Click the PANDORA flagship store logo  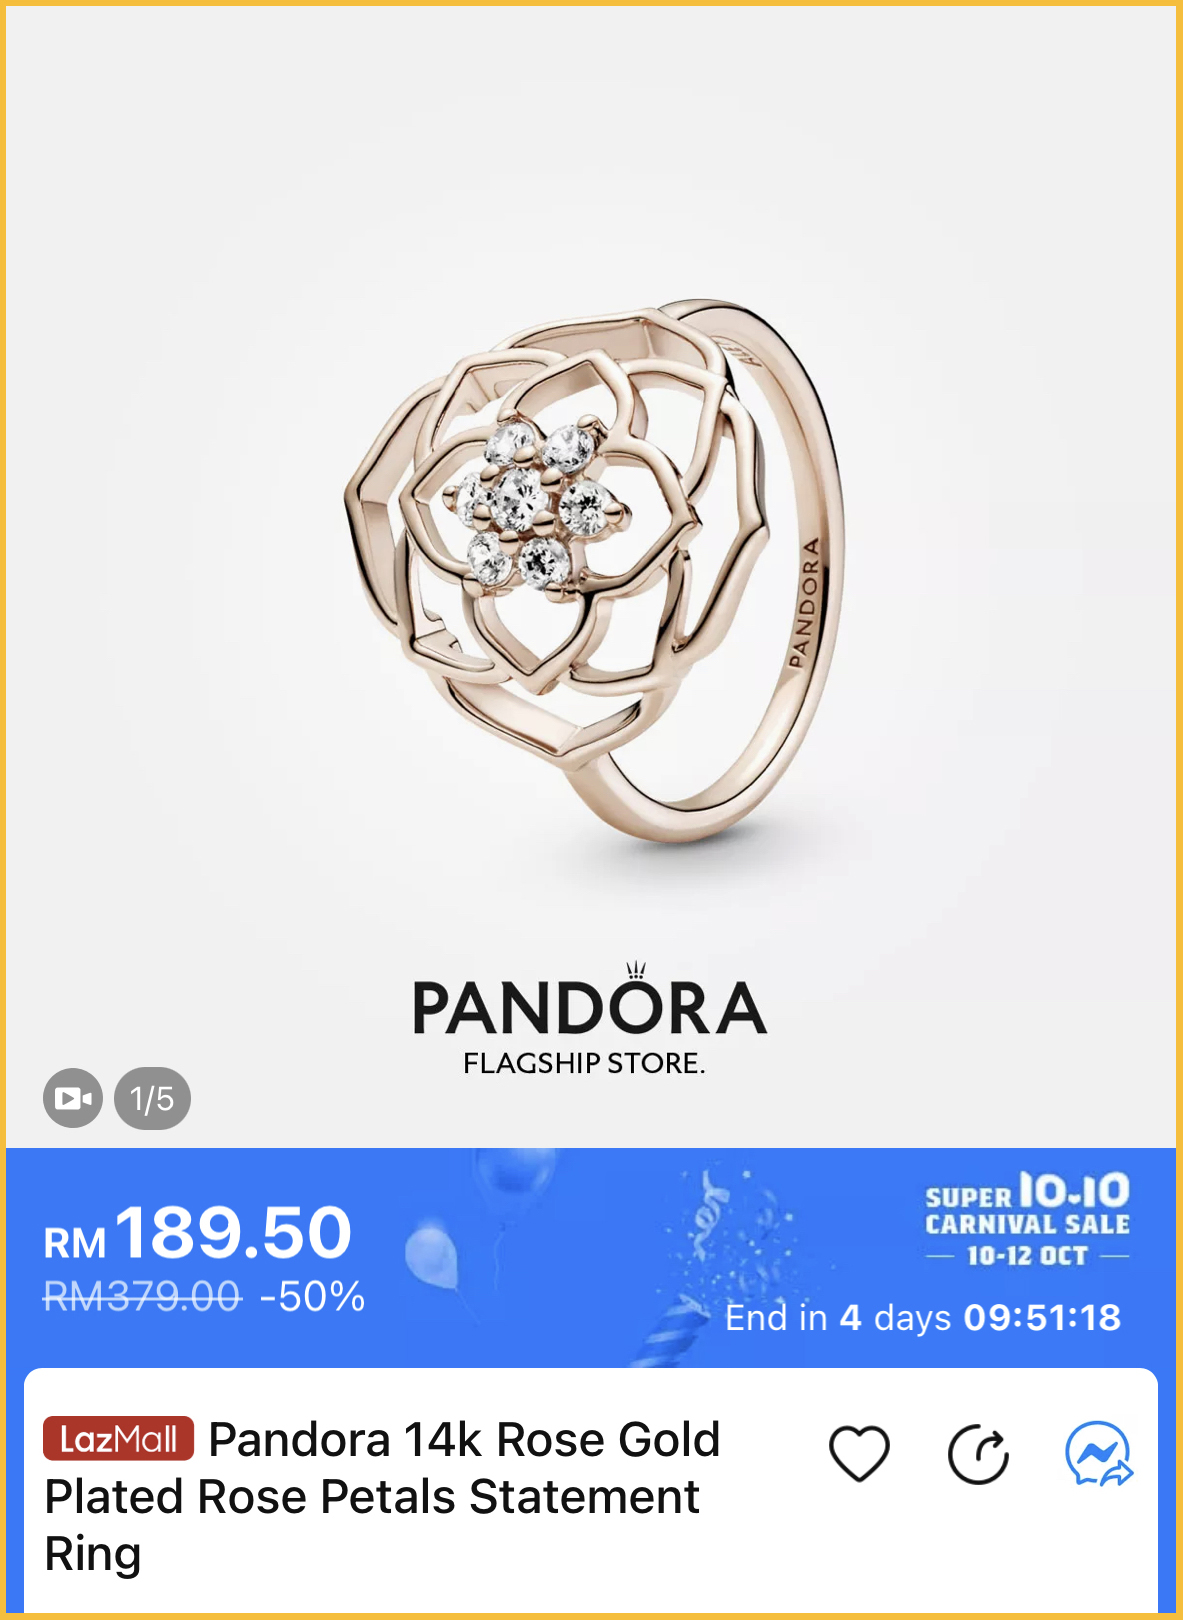590,1019
